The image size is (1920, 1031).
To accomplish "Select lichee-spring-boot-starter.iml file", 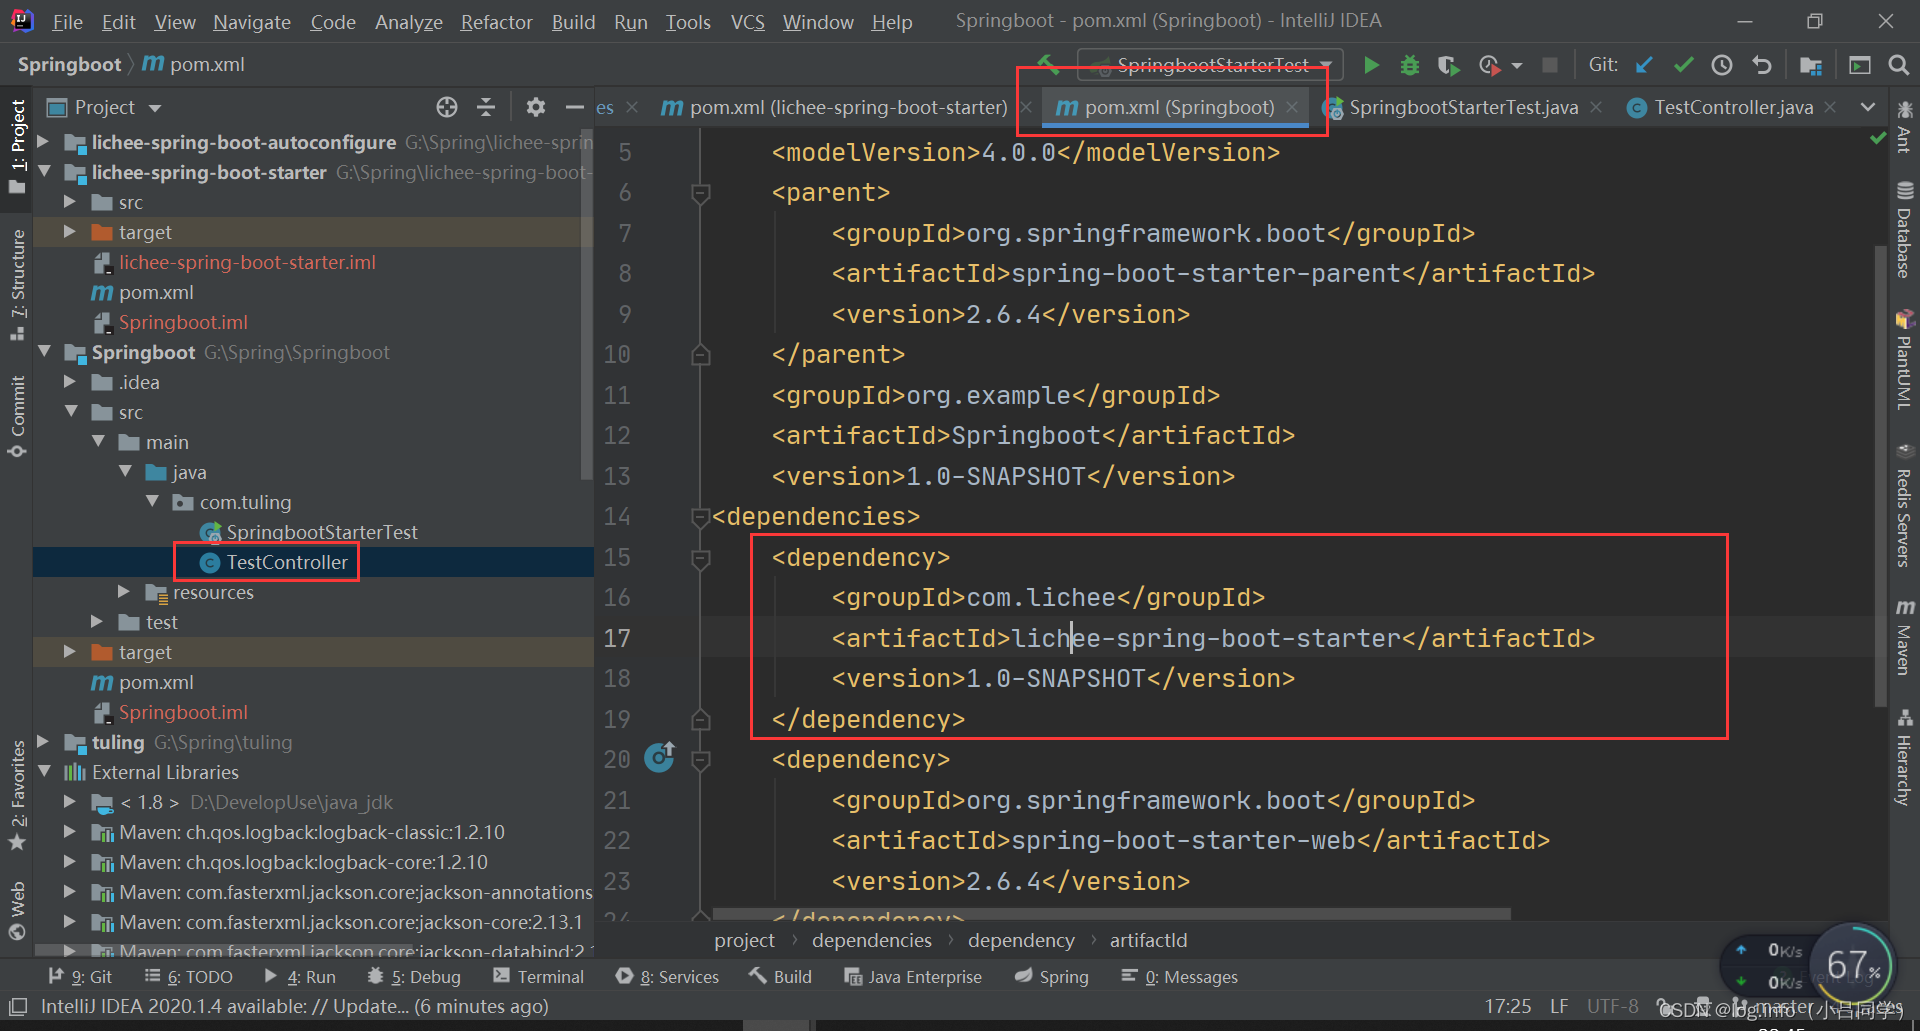I will pos(247,262).
